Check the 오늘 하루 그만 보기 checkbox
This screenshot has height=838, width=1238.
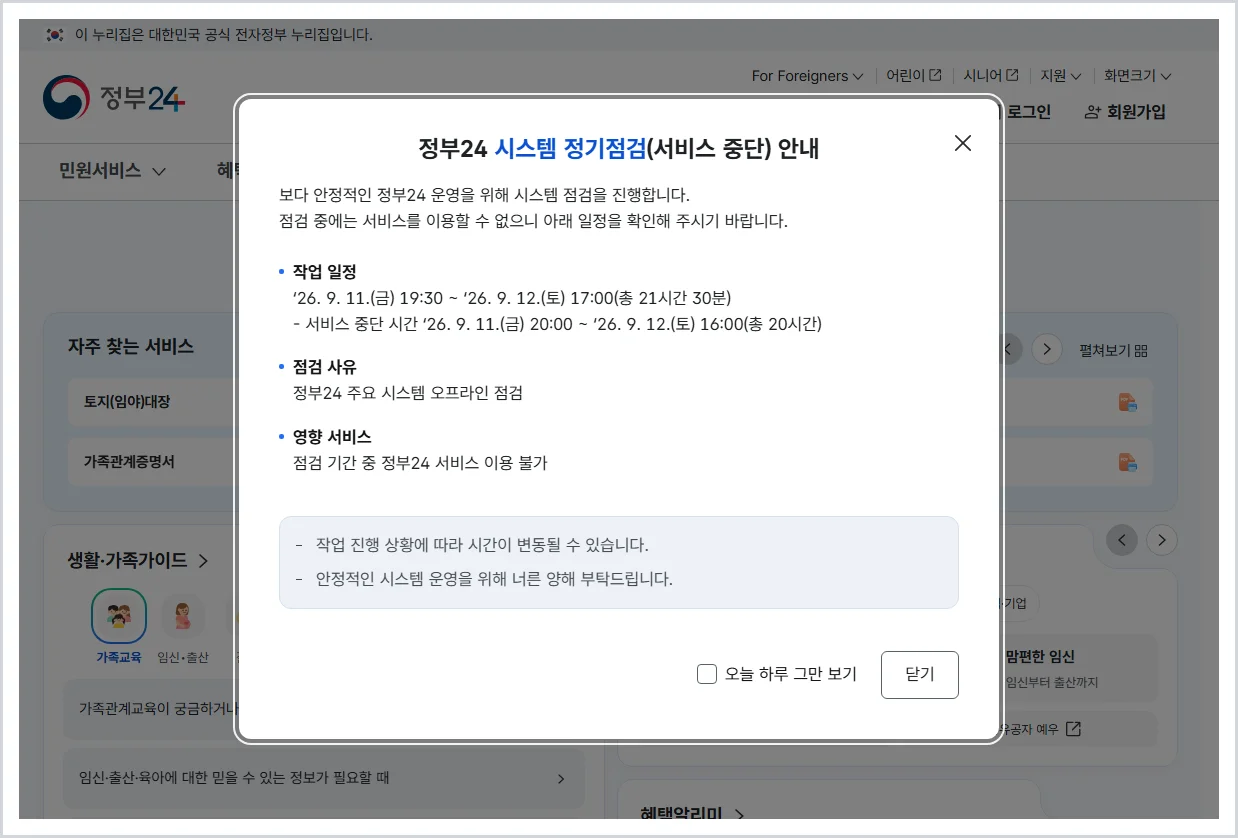(707, 674)
